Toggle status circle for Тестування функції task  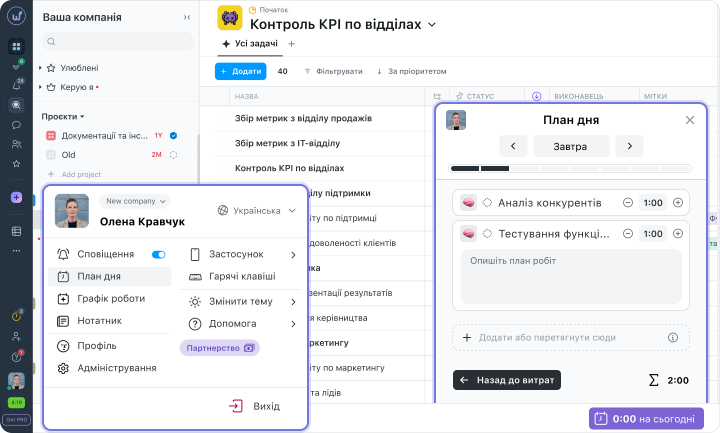click(487, 234)
